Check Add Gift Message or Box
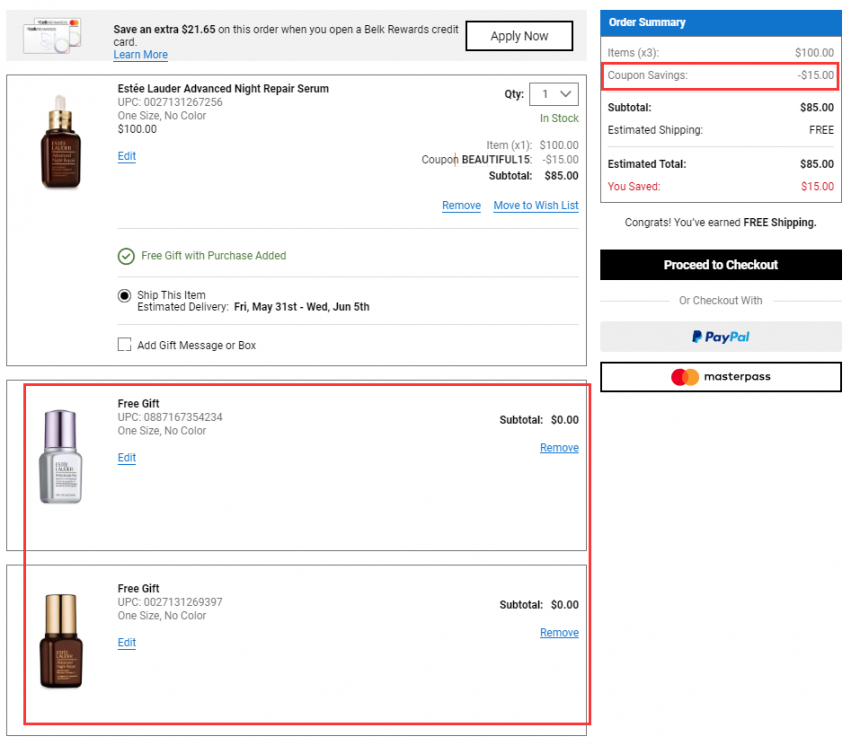This screenshot has width=860, height=754. (125, 344)
